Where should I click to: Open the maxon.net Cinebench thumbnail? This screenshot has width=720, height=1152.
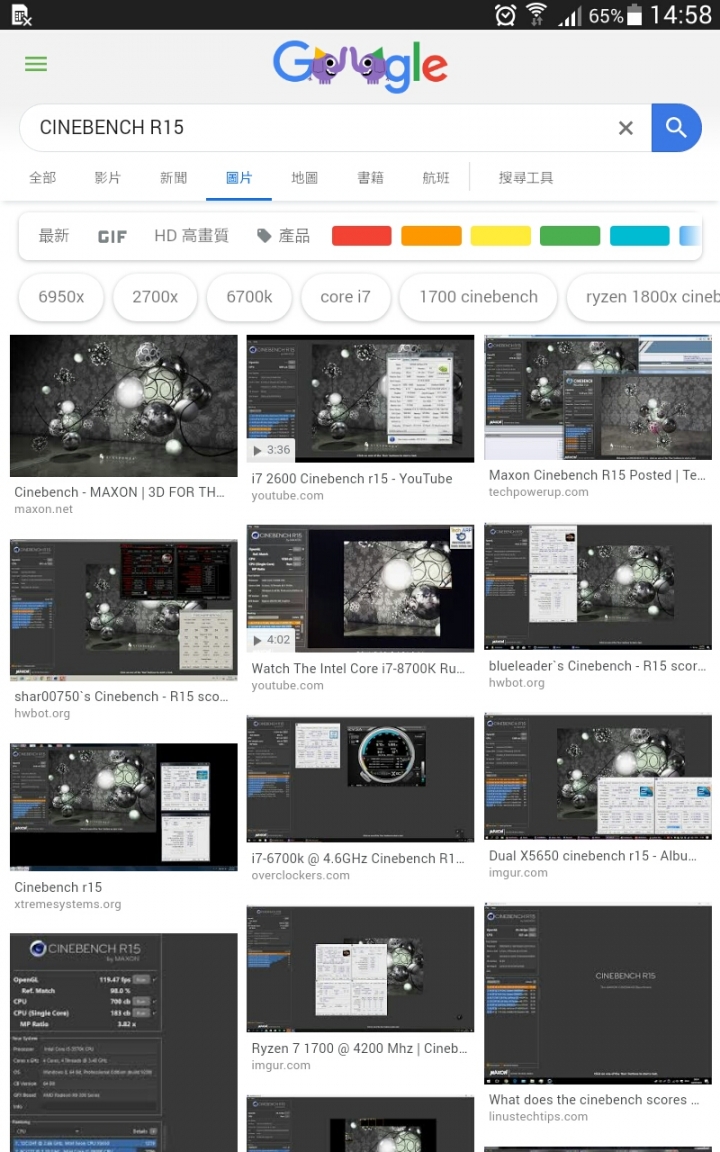click(x=123, y=406)
